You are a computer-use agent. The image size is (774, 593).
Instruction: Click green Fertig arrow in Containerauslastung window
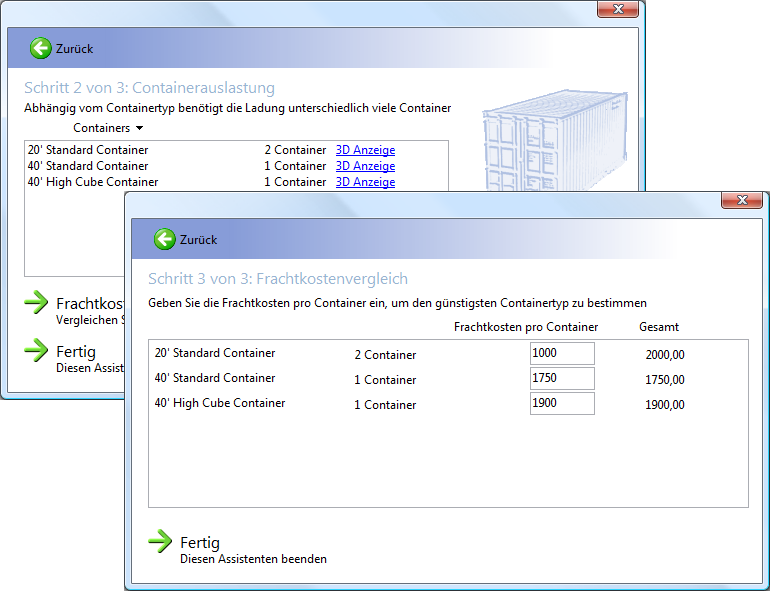point(36,350)
